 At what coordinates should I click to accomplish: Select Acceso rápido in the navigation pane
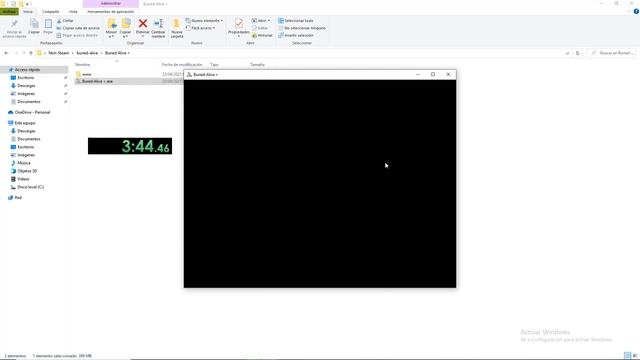[27, 70]
